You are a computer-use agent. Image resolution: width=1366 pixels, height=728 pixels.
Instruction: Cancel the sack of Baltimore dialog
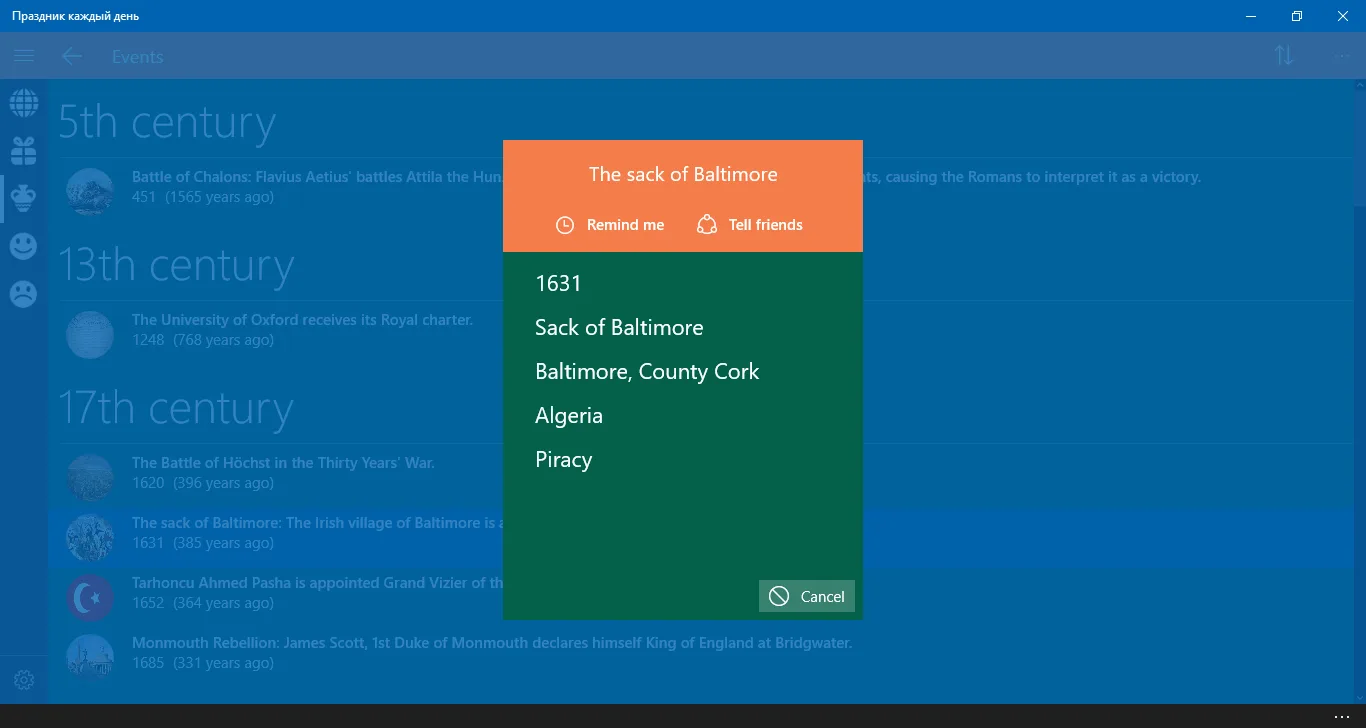click(807, 596)
